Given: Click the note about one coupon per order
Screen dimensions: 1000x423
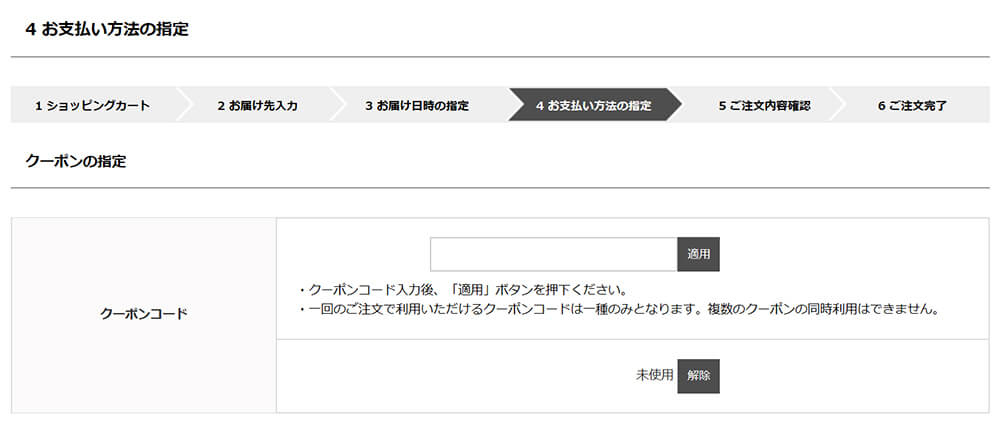Looking at the screenshot, I should pyautogui.click(x=619, y=311).
